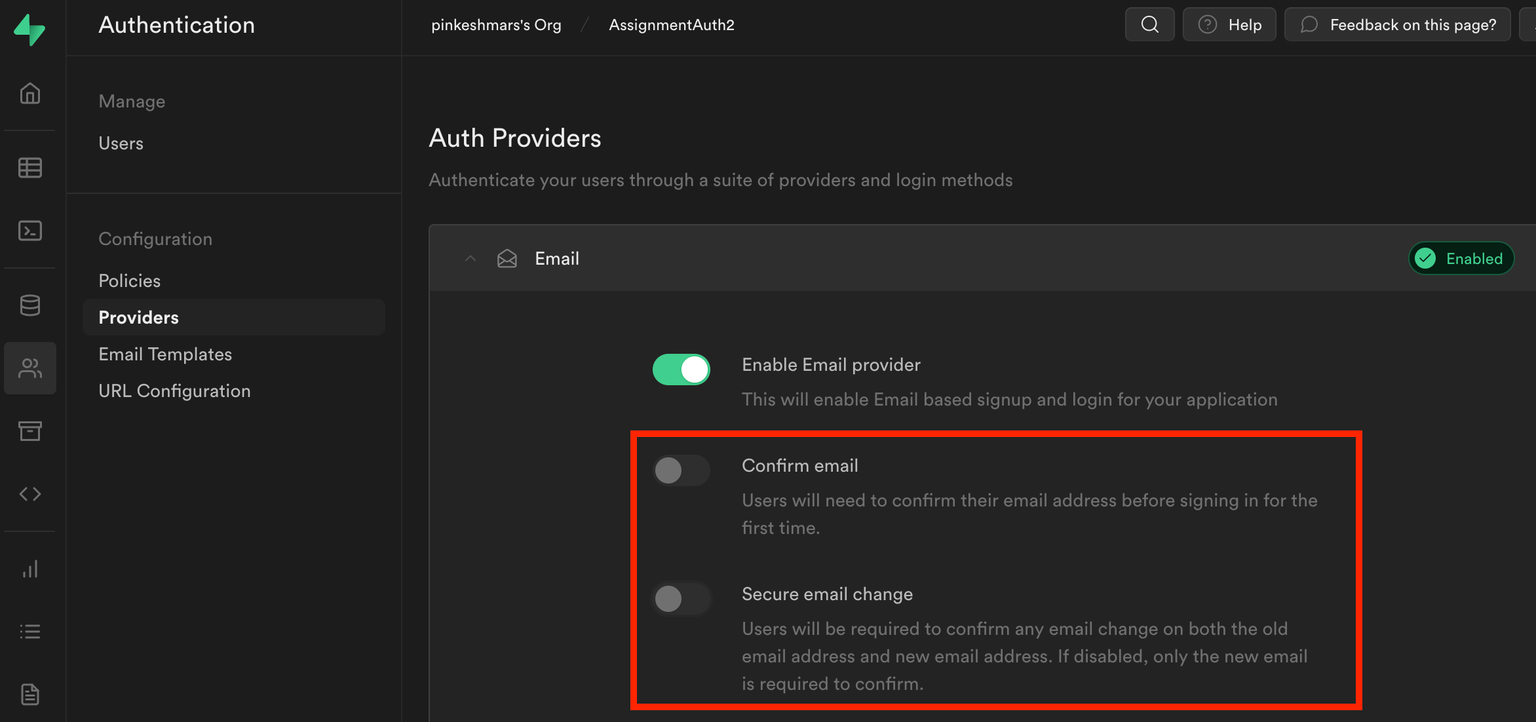Viewport: 1536px width, 722px height.
Task: Open the Logs list icon
Action: click(x=30, y=632)
